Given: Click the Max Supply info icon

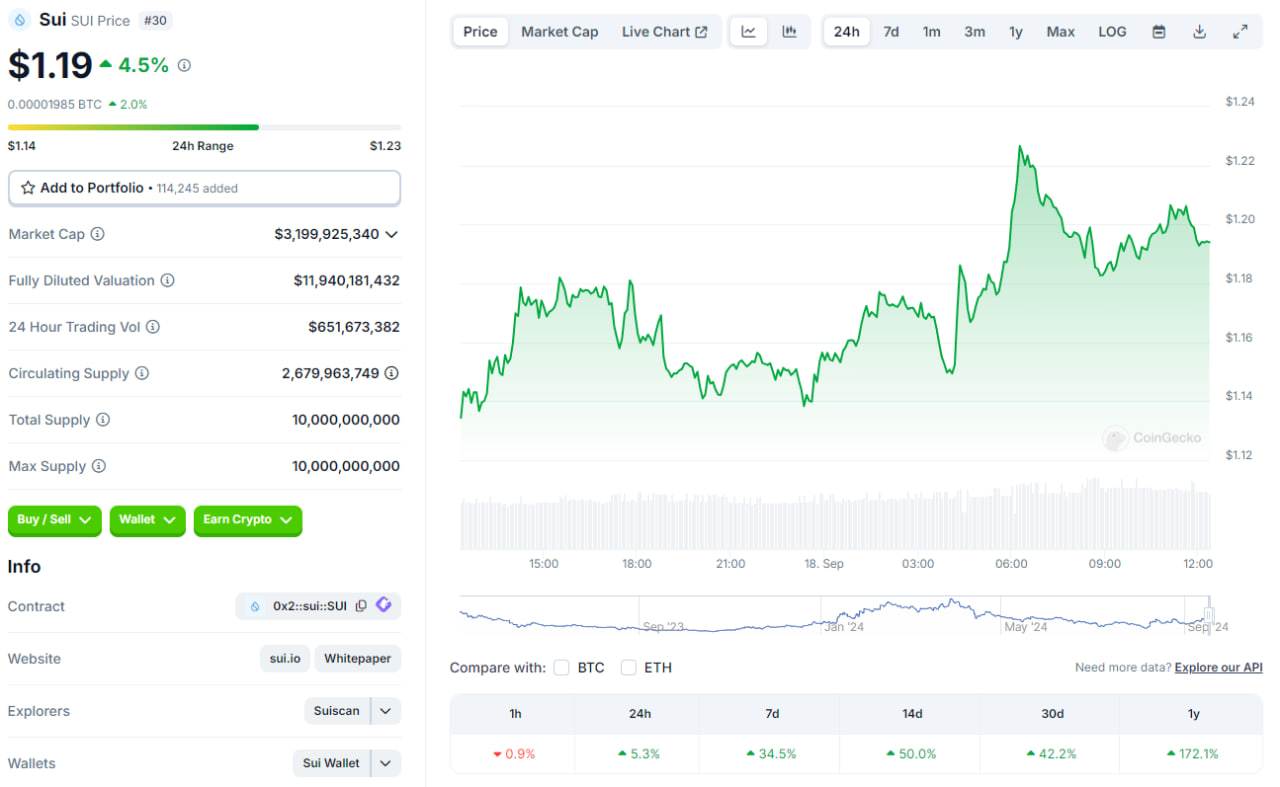Looking at the screenshot, I should click(98, 466).
